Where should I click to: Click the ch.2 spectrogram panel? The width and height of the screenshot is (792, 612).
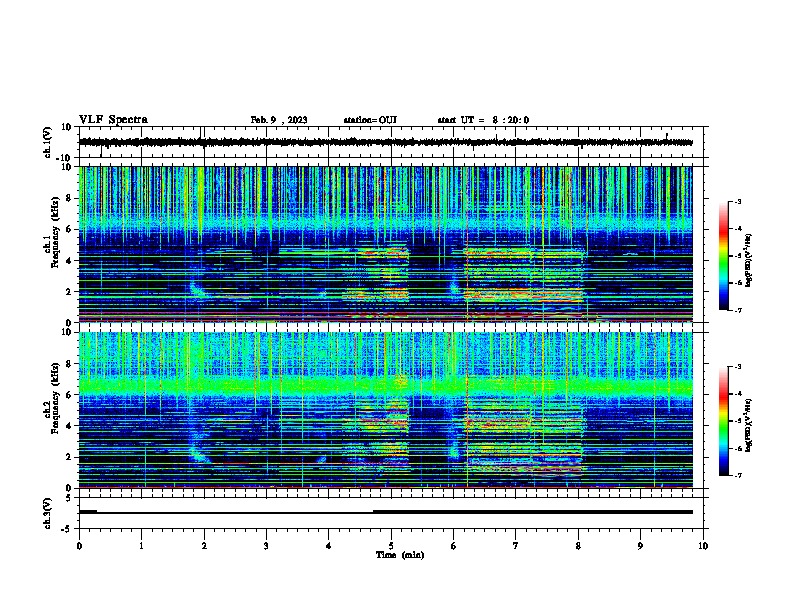point(385,410)
